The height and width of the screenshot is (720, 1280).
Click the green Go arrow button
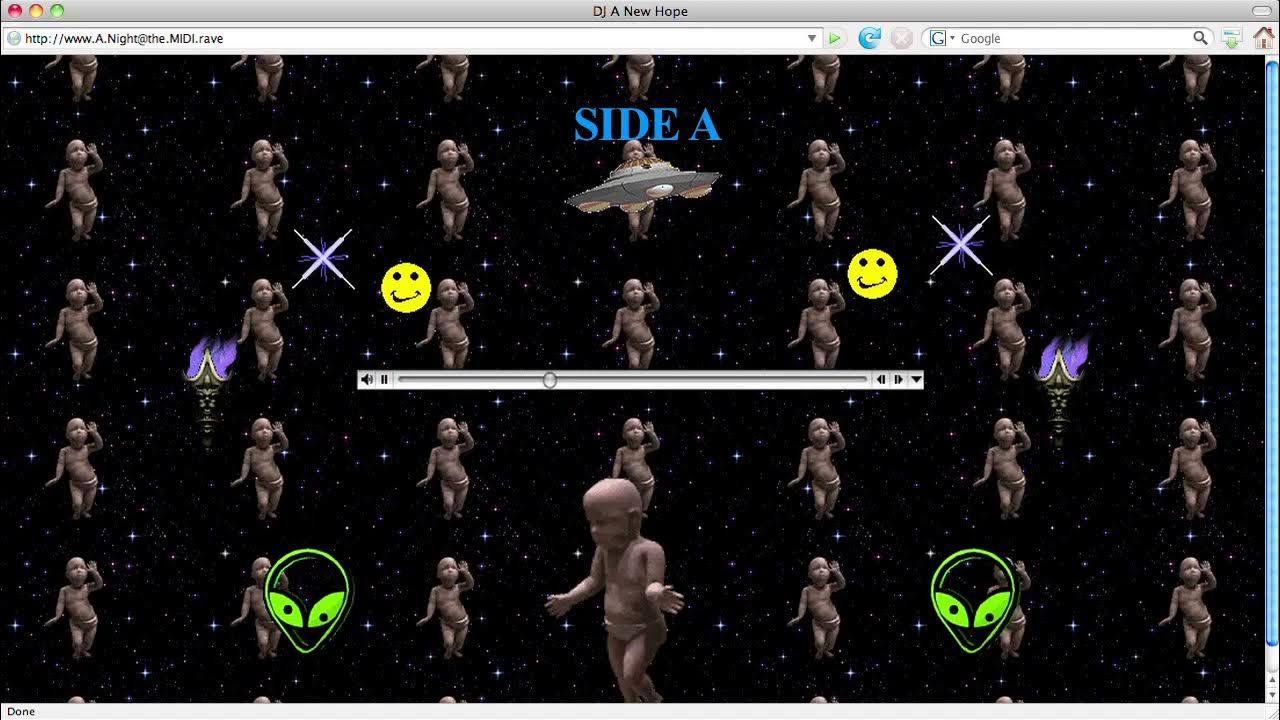click(x=835, y=38)
